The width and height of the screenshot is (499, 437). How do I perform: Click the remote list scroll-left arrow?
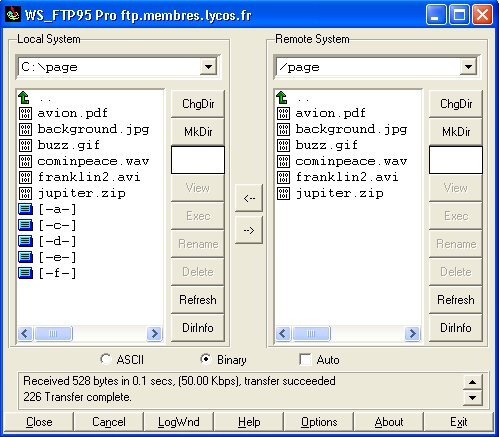coord(283,333)
